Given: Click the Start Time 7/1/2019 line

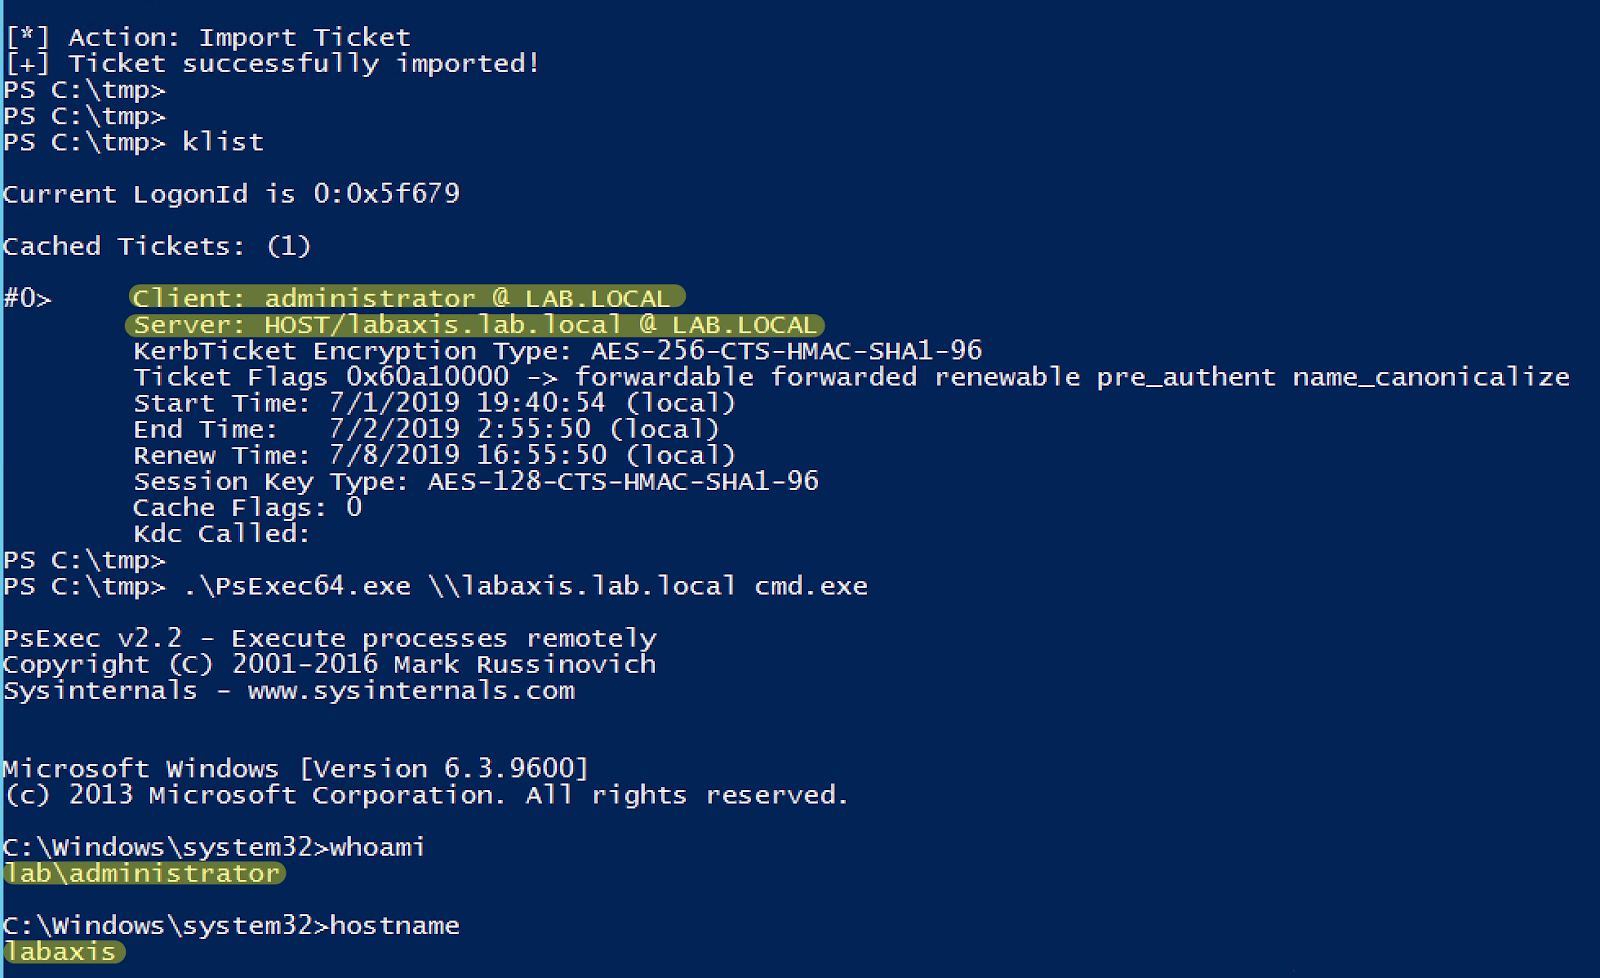Looking at the screenshot, I should pos(434,403).
